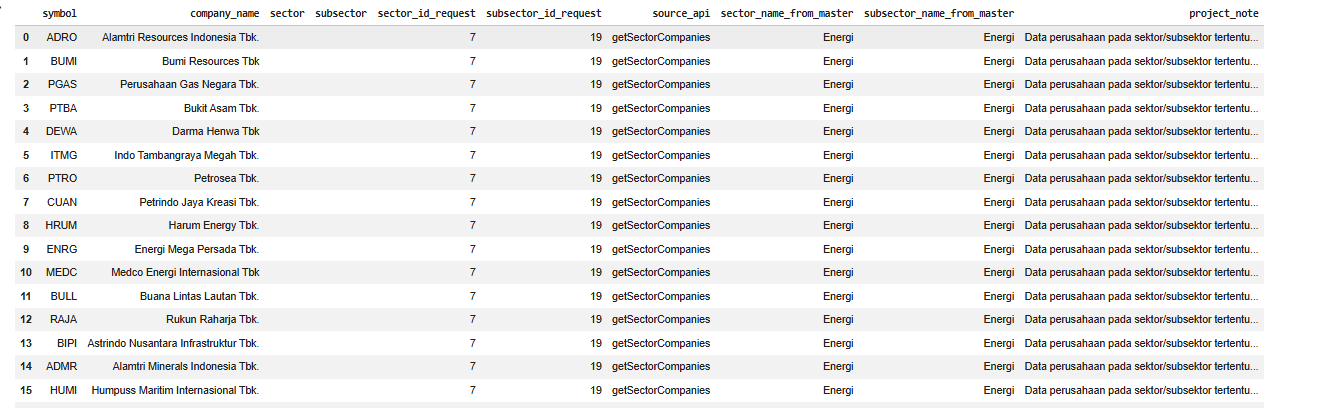1339x408 pixels.
Task: Click row index 10 label
Action: pos(26,272)
